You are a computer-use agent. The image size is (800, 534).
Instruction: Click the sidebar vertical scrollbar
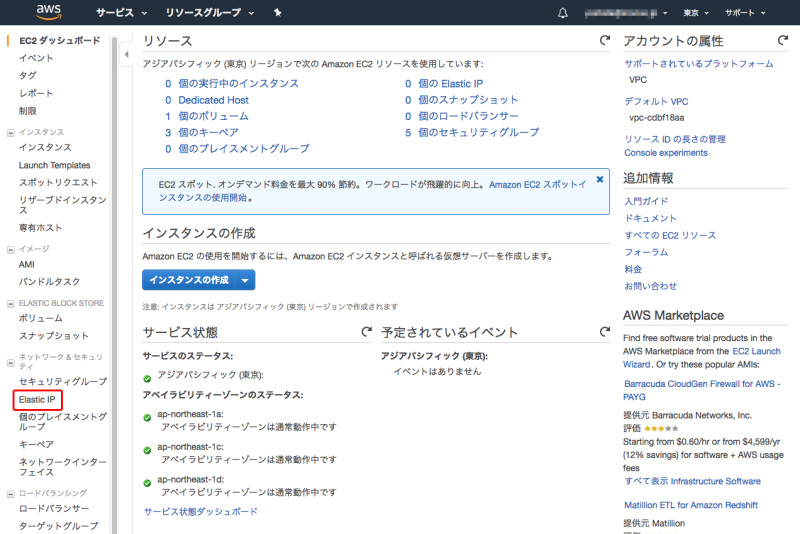(114, 285)
